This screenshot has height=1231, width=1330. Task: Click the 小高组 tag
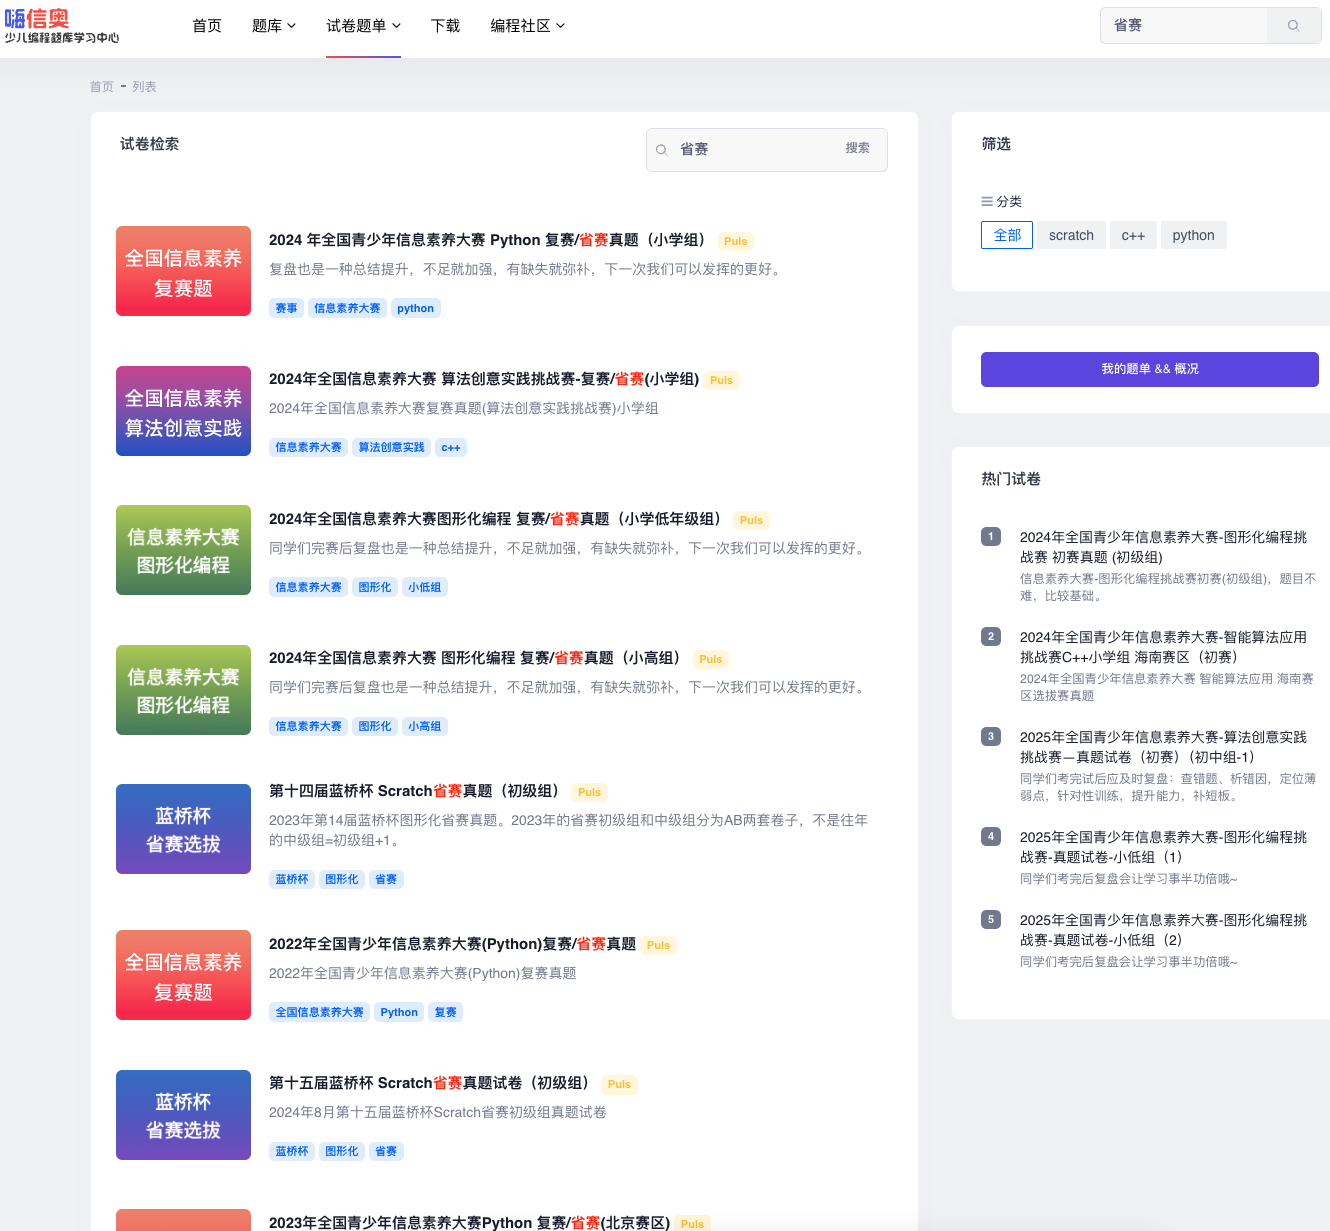pyautogui.click(x=424, y=726)
